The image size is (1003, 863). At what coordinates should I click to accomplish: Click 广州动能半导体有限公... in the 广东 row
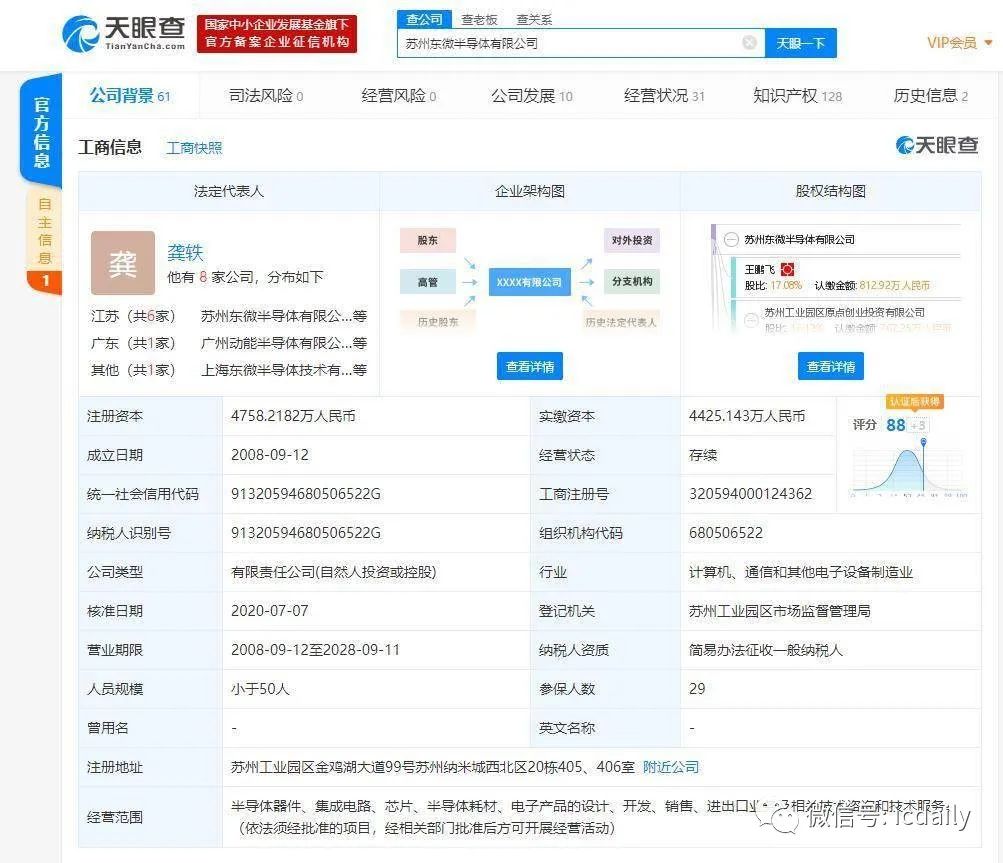click(x=284, y=343)
